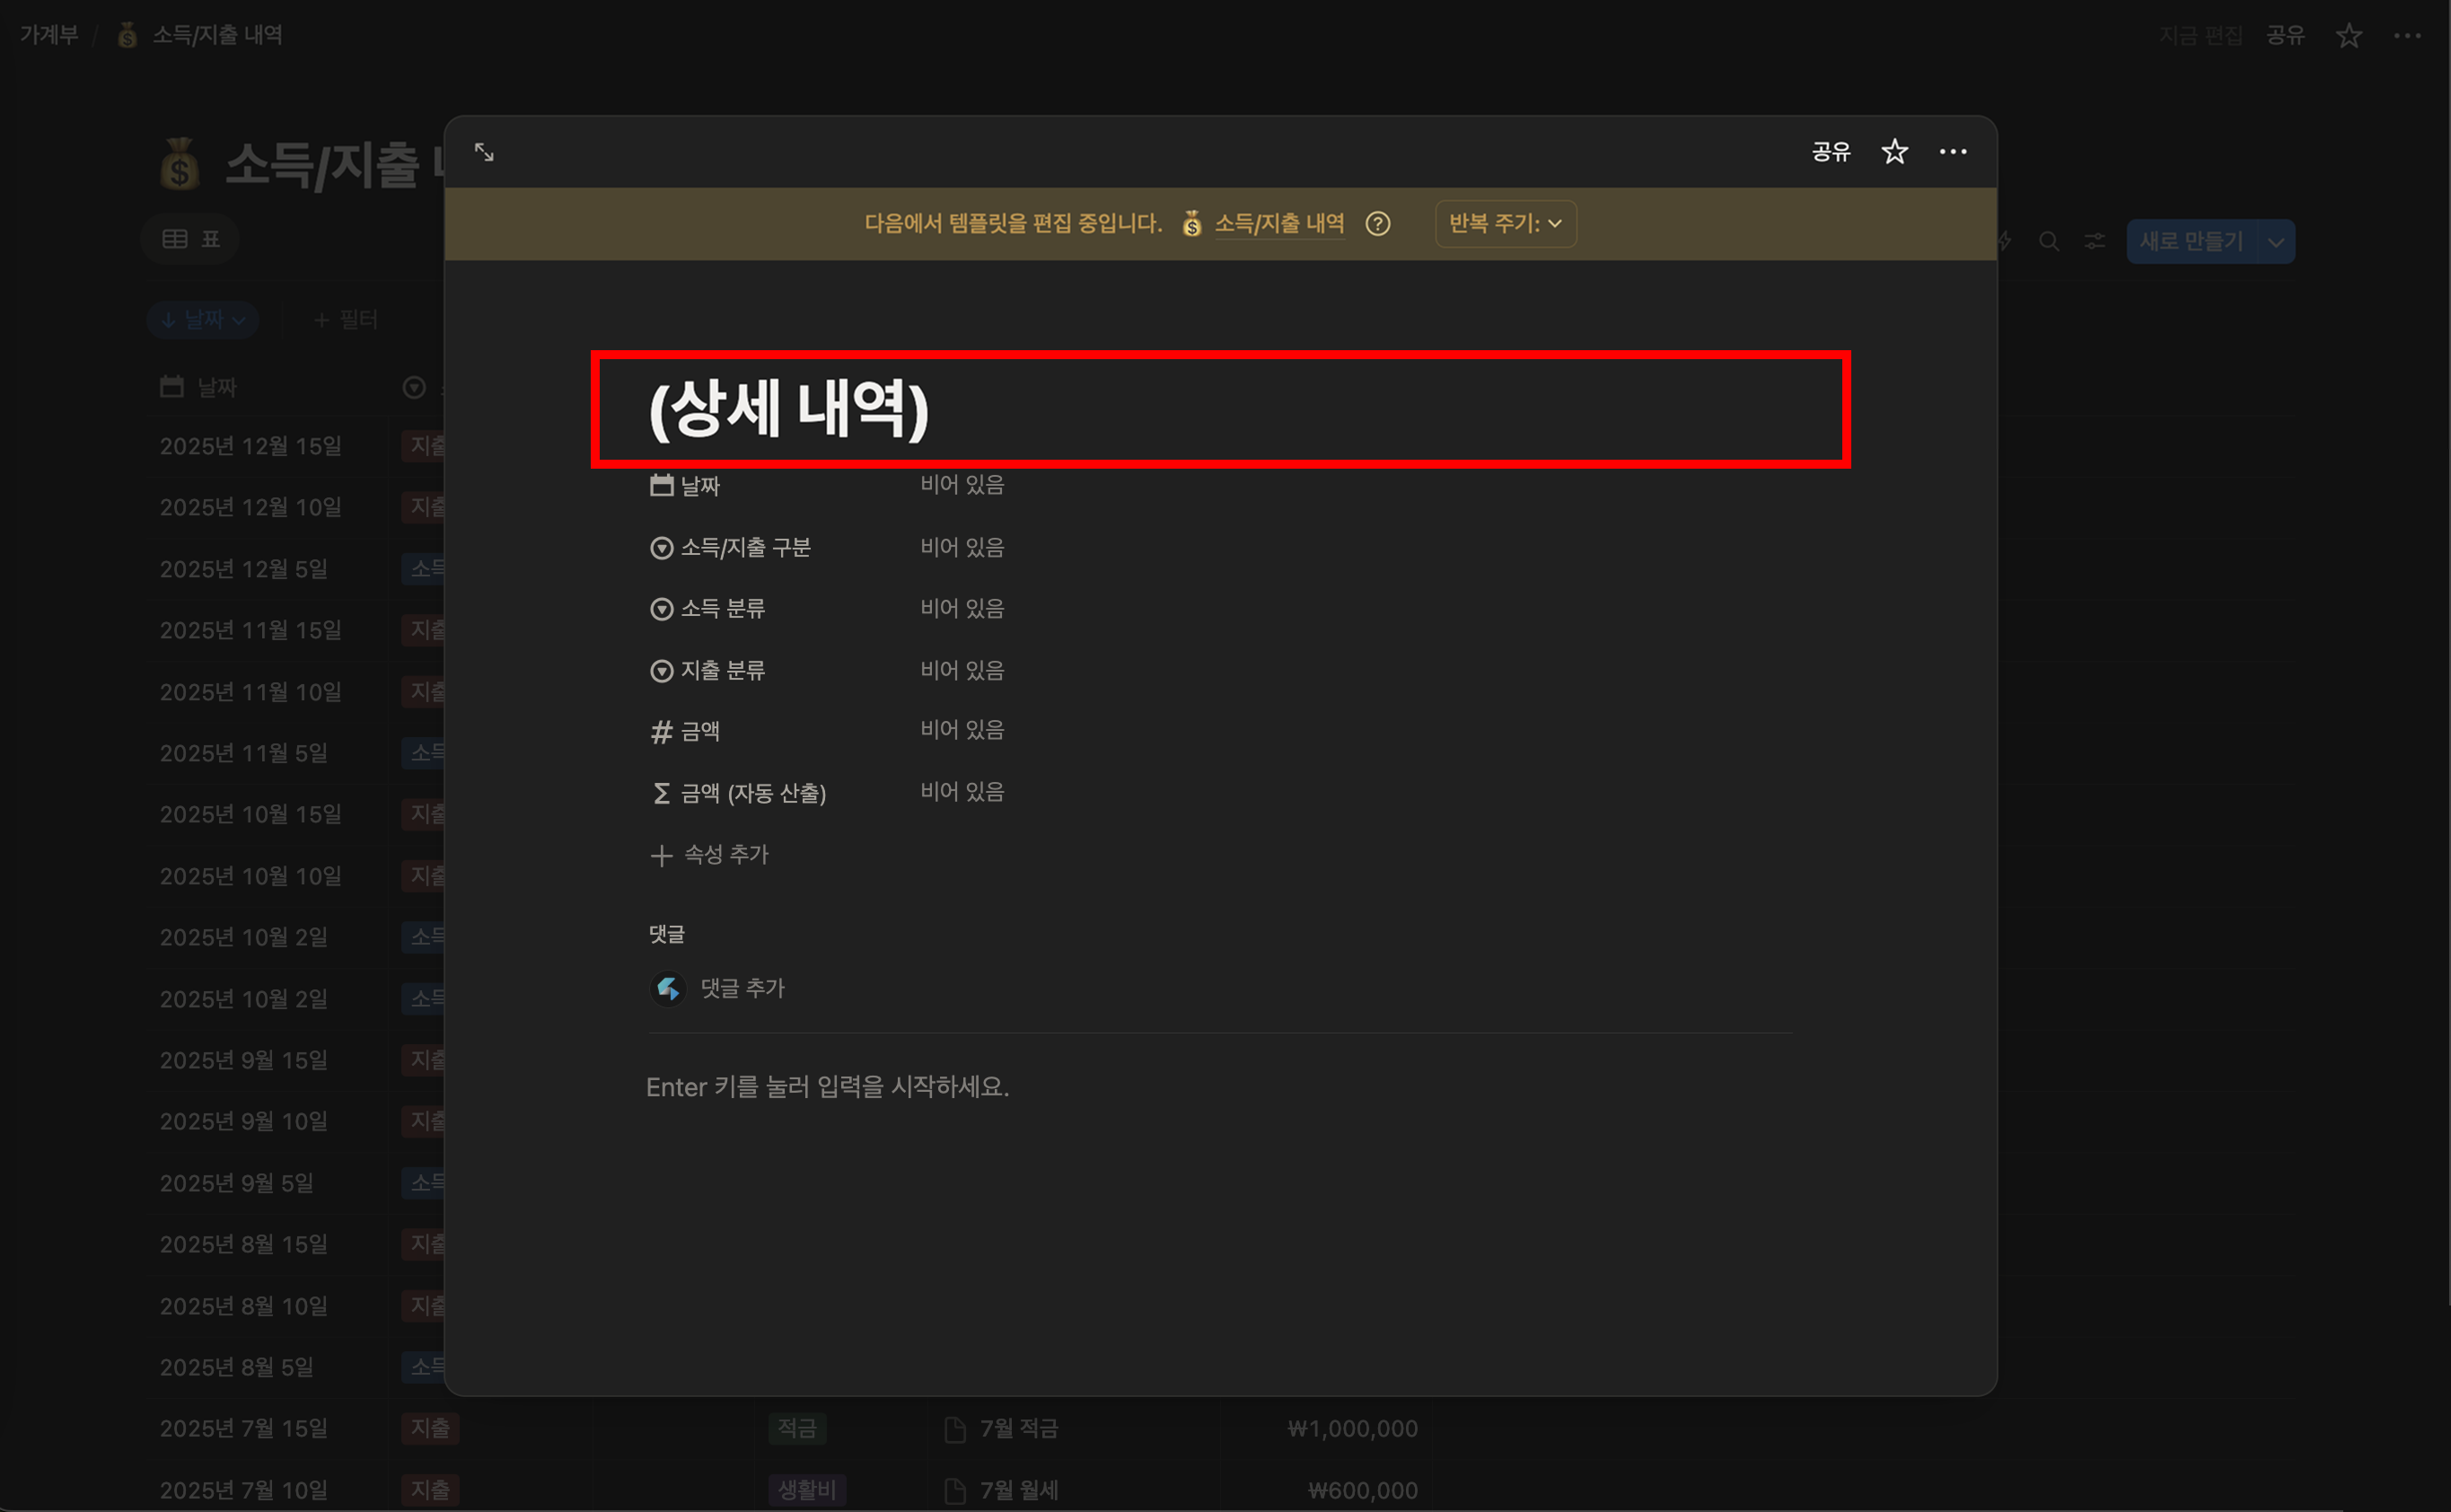Click empty value next to 금액
Image resolution: width=2451 pixels, height=1512 pixels.
pos(962,730)
